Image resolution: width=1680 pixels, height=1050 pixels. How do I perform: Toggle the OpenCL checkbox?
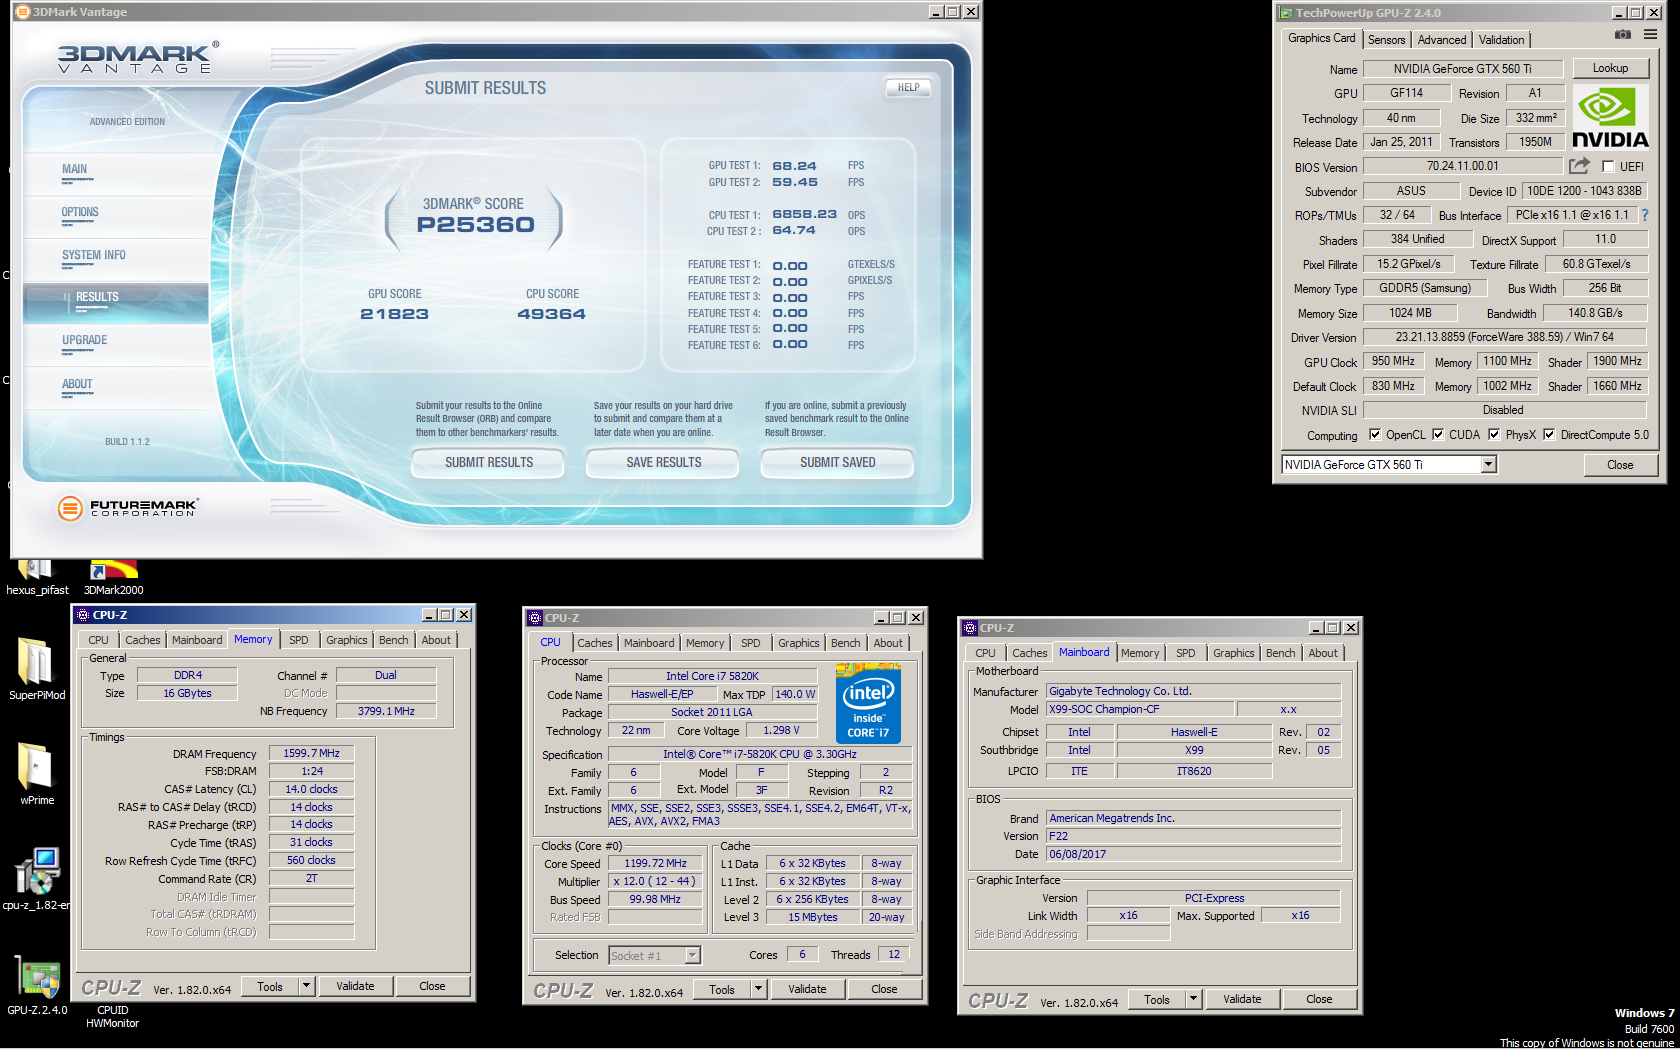1375,434
